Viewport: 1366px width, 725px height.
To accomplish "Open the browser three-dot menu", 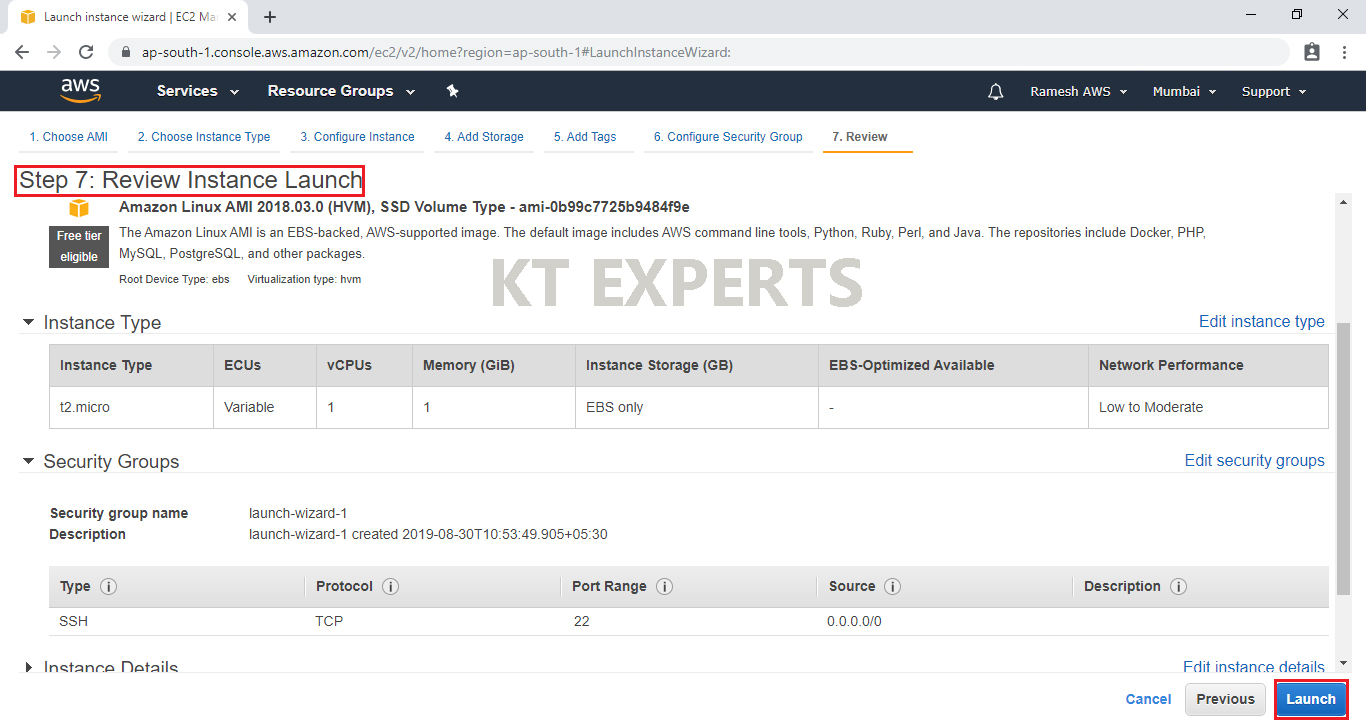I will 1344,52.
